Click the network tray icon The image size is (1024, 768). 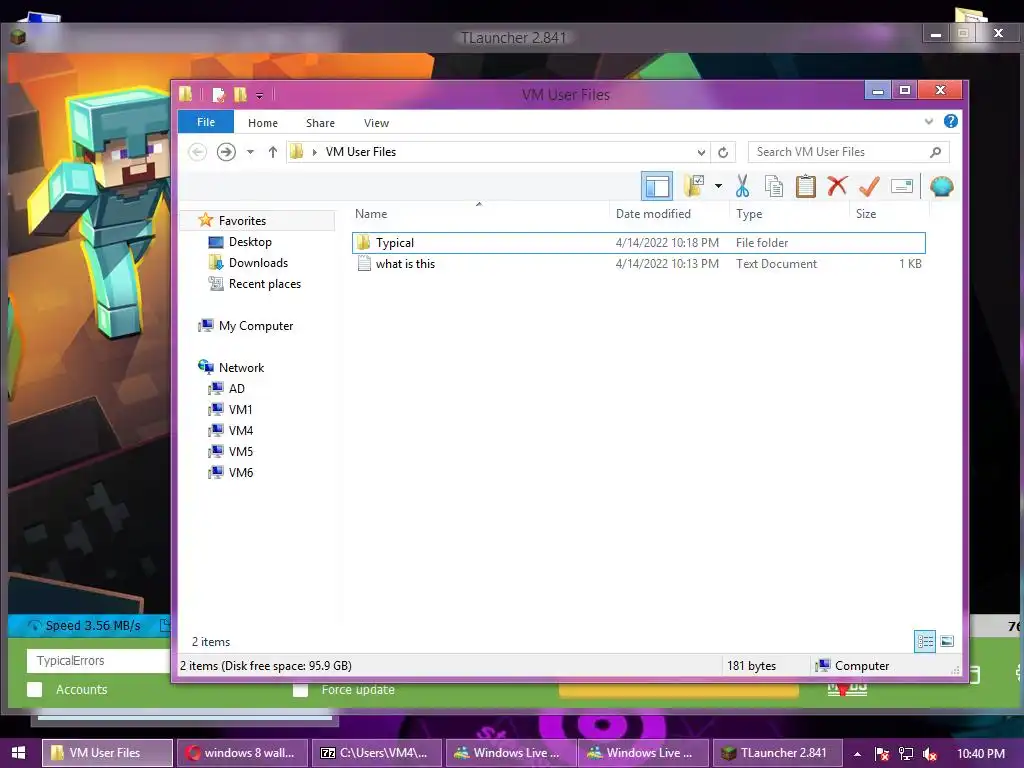906,754
